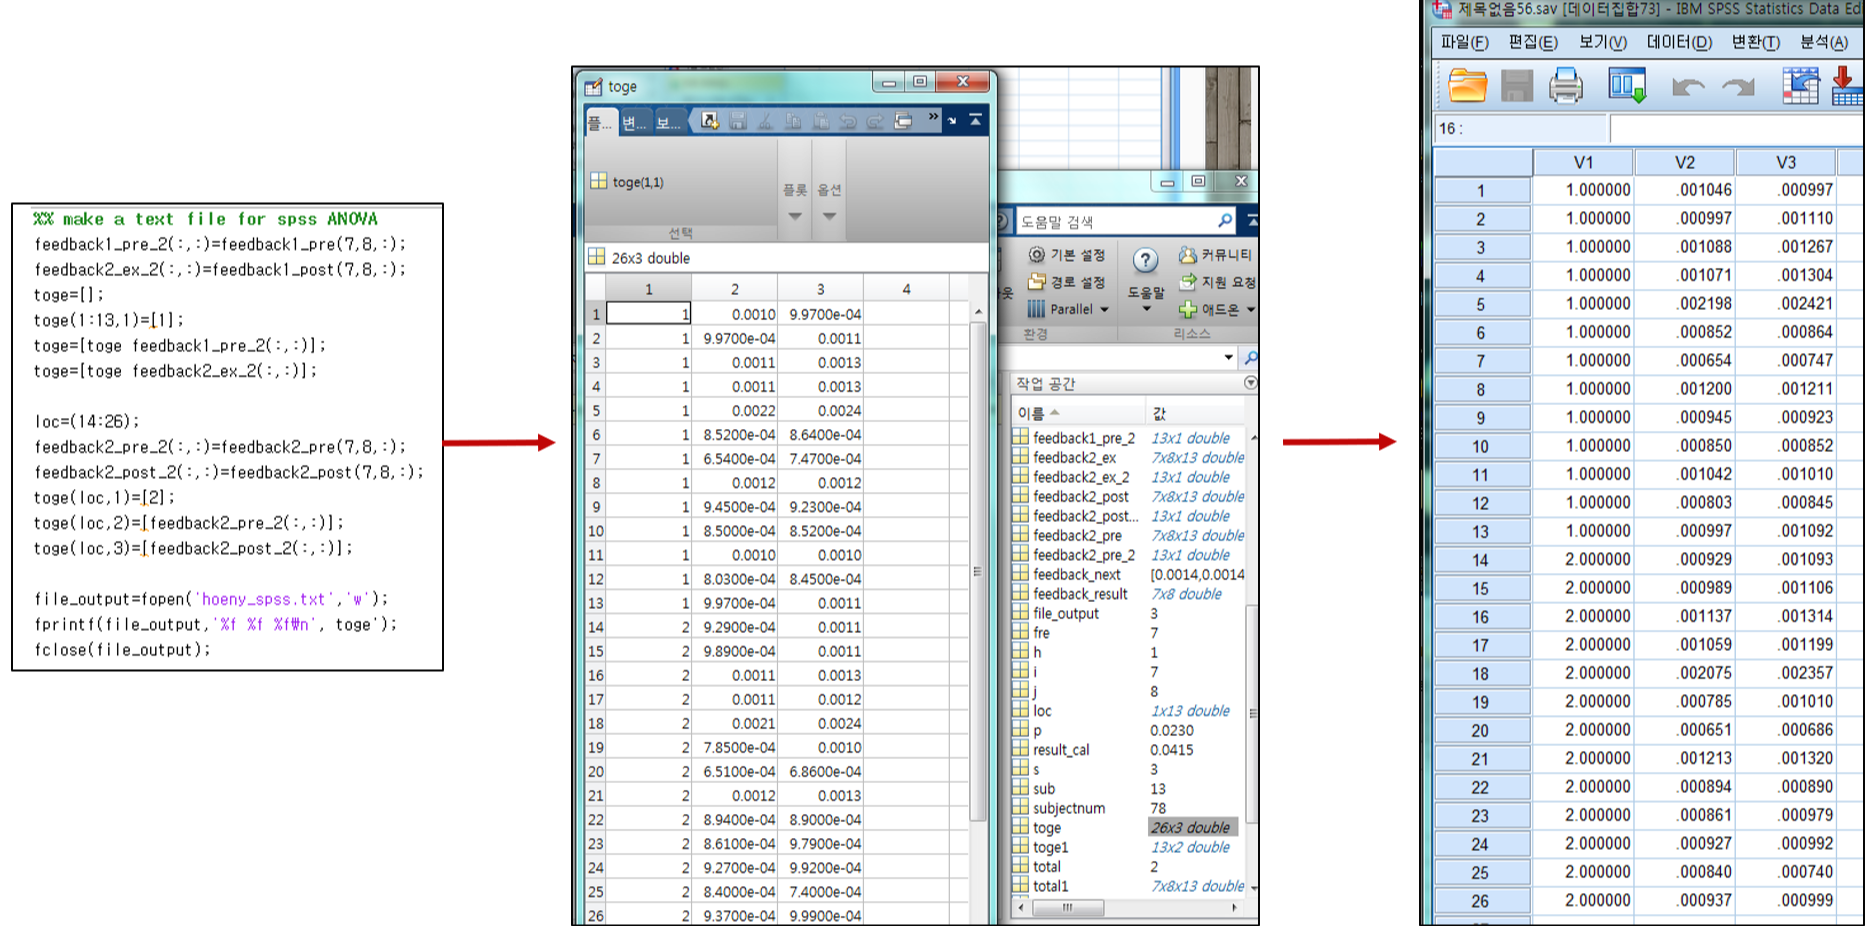This screenshot has height=926, width=1865.
Task: Click the MATLAB request support (지원 요청) icon
Action: (1188, 282)
